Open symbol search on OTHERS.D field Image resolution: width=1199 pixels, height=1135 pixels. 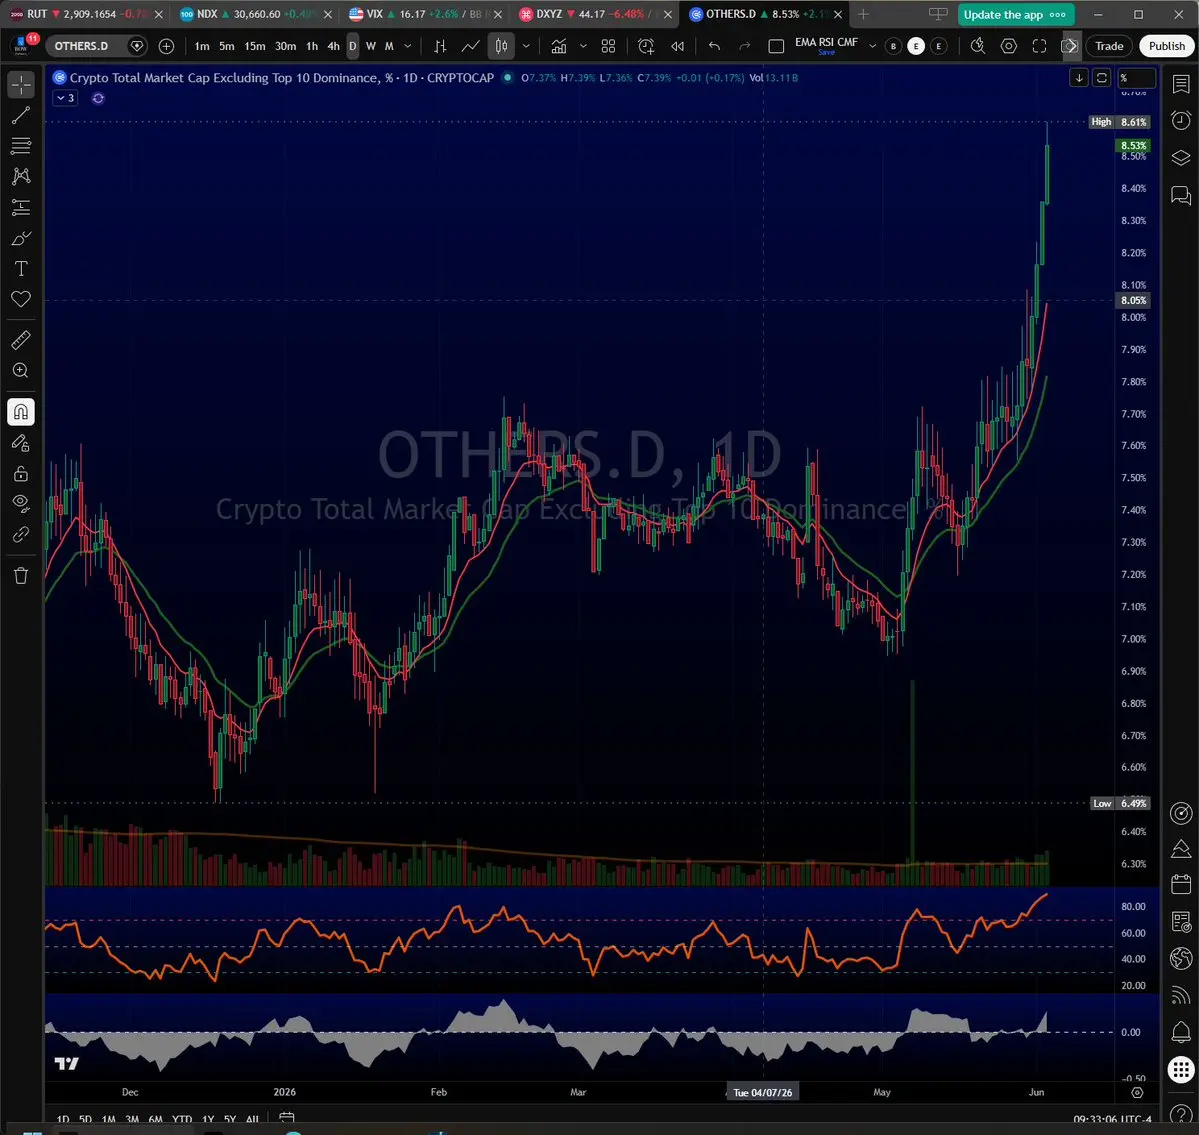pos(82,46)
